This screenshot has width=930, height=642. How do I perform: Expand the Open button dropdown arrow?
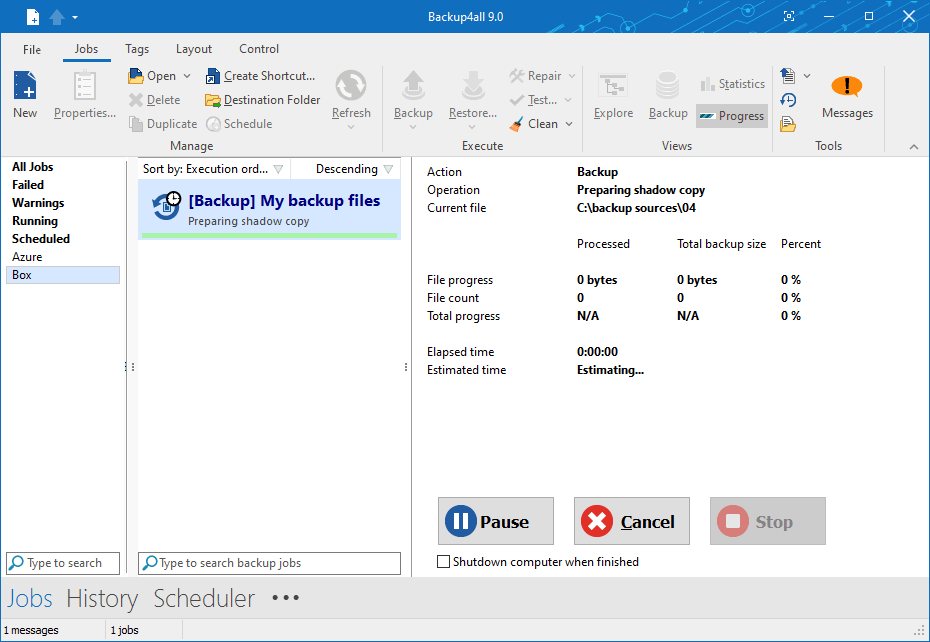[187, 76]
